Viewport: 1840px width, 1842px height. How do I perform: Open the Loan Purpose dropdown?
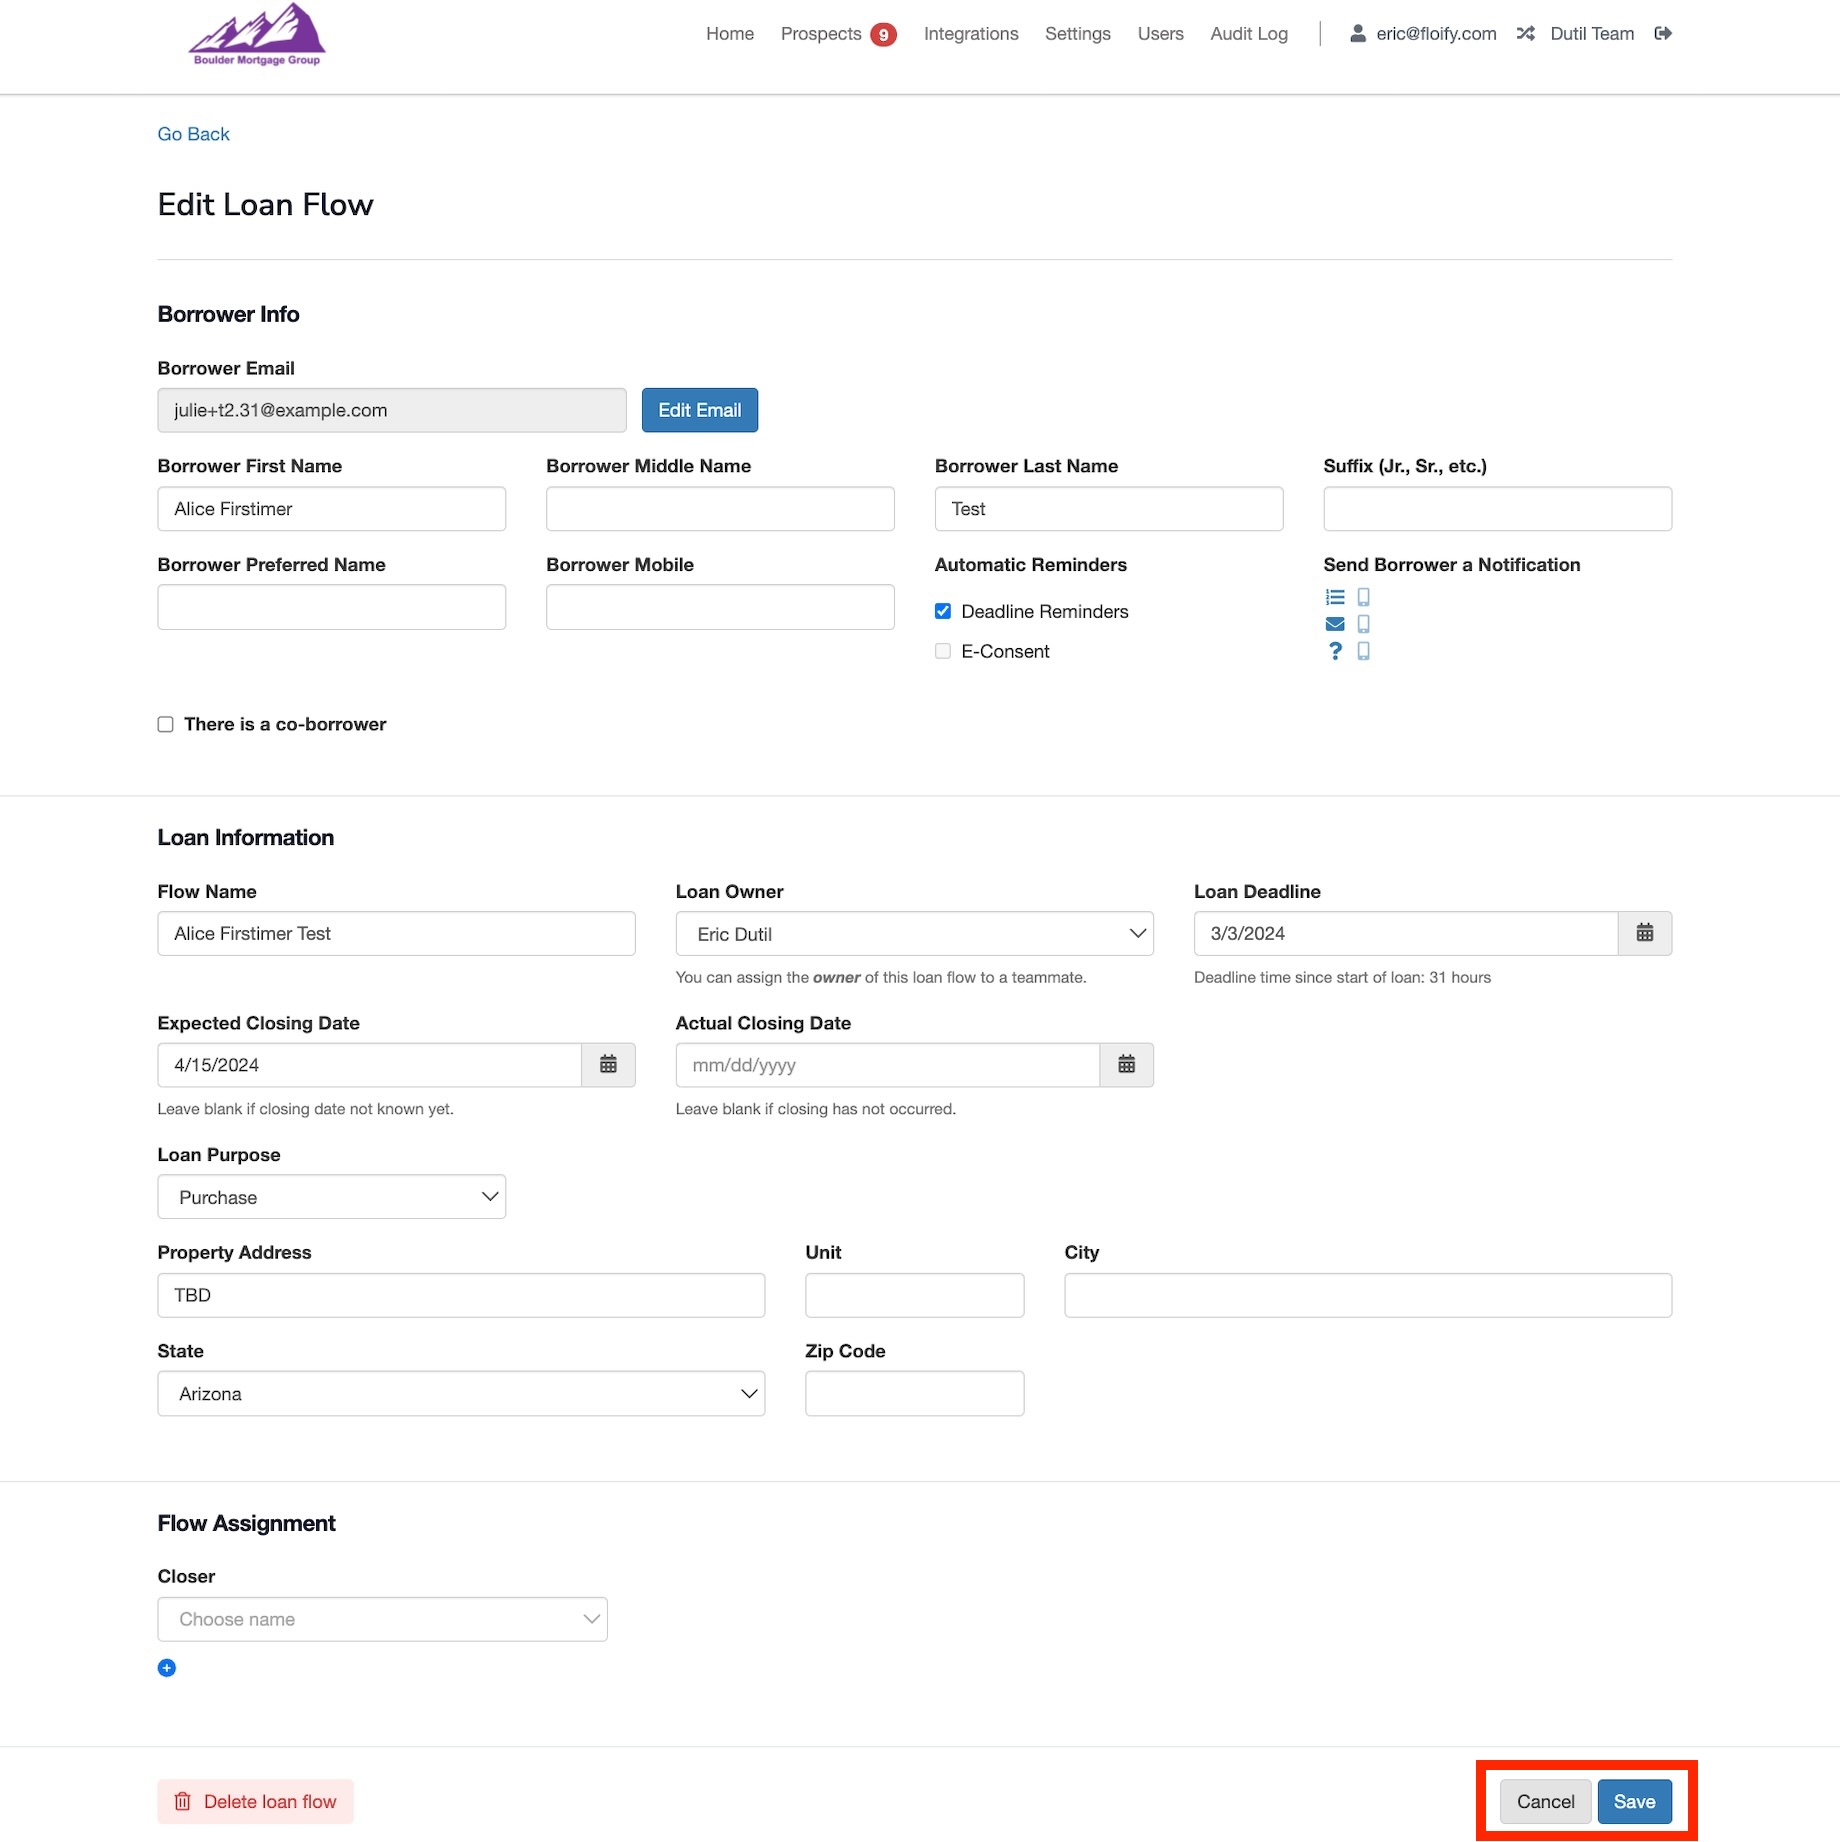click(331, 1197)
